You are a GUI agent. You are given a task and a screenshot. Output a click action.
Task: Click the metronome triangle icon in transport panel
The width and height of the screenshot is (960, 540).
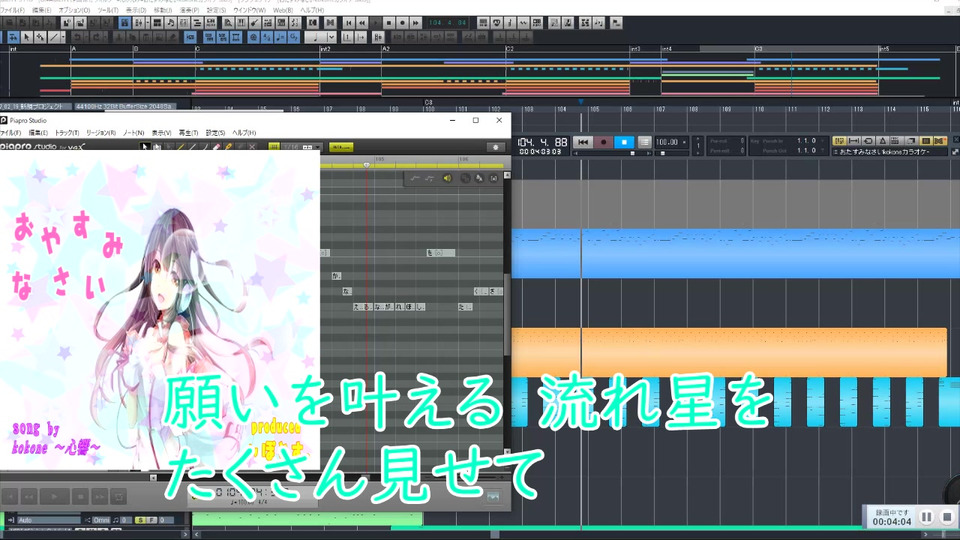coord(882,141)
